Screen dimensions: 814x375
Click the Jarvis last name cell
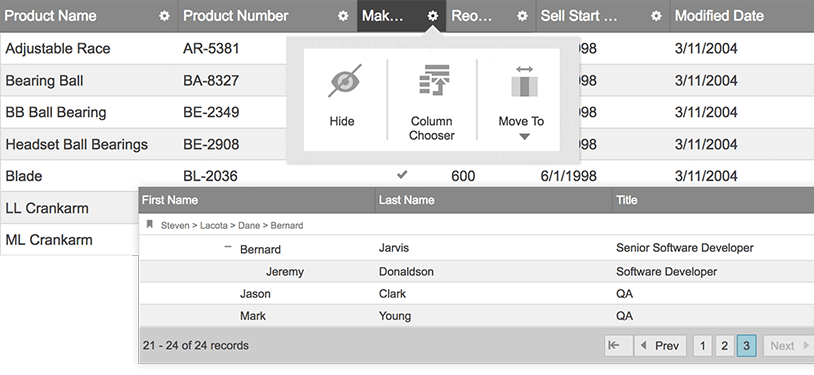point(394,248)
